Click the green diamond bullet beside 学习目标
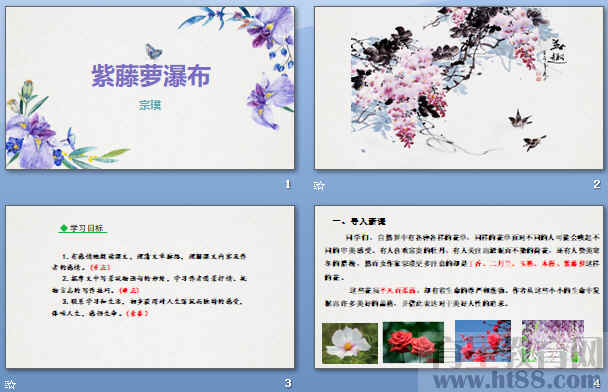This screenshot has height=392, width=608. [64, 228]
